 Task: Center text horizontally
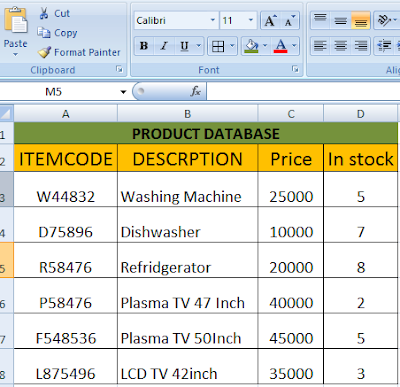341,46
